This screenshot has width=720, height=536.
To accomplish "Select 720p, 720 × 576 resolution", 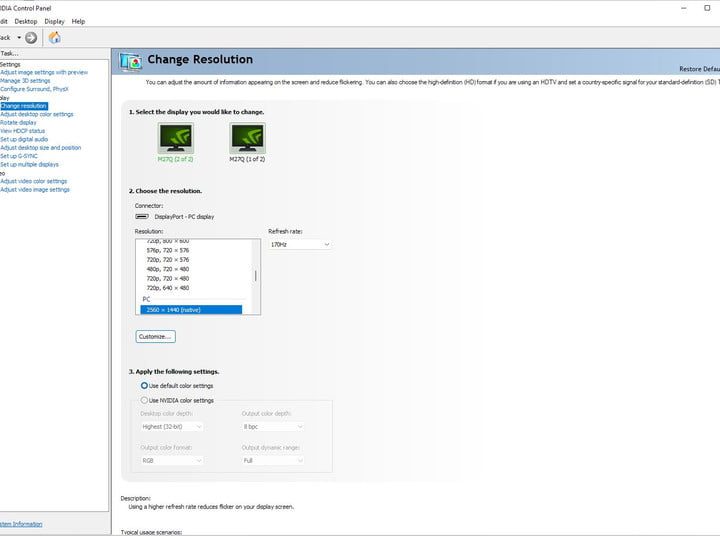I will coord(168,260).
